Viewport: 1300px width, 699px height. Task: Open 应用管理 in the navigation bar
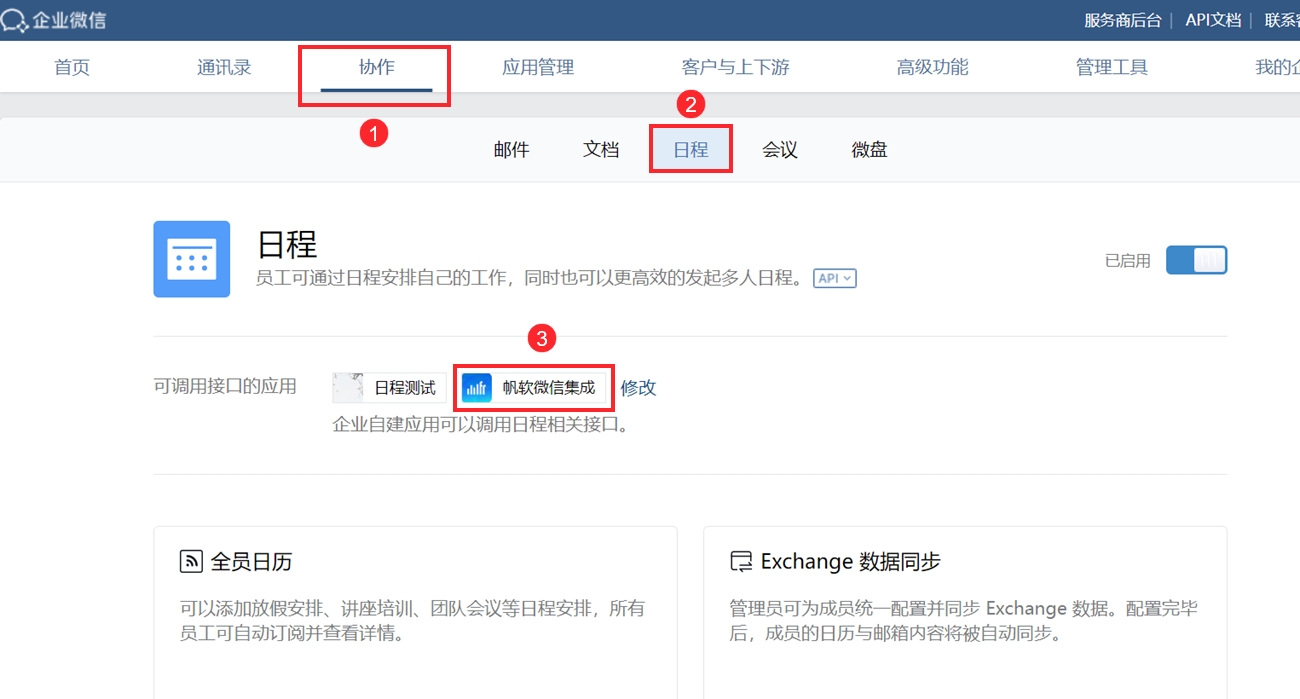538,67
